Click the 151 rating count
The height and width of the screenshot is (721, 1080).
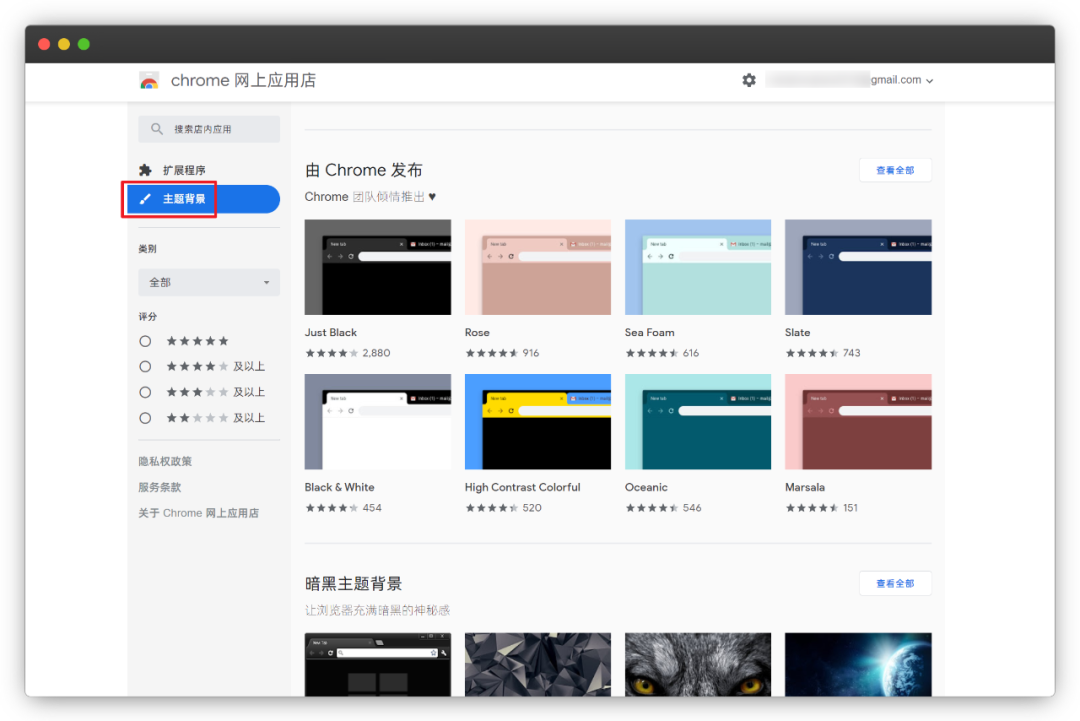851,508
